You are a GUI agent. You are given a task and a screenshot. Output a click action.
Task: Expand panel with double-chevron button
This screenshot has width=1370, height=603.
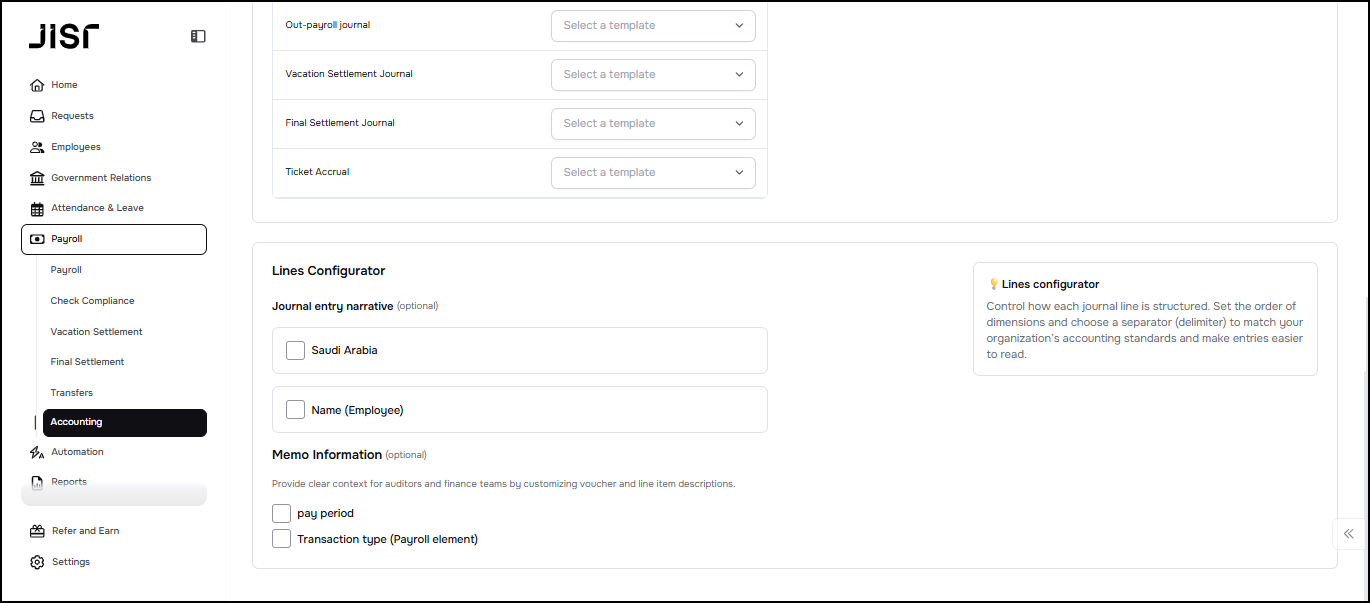[1349, 534]
